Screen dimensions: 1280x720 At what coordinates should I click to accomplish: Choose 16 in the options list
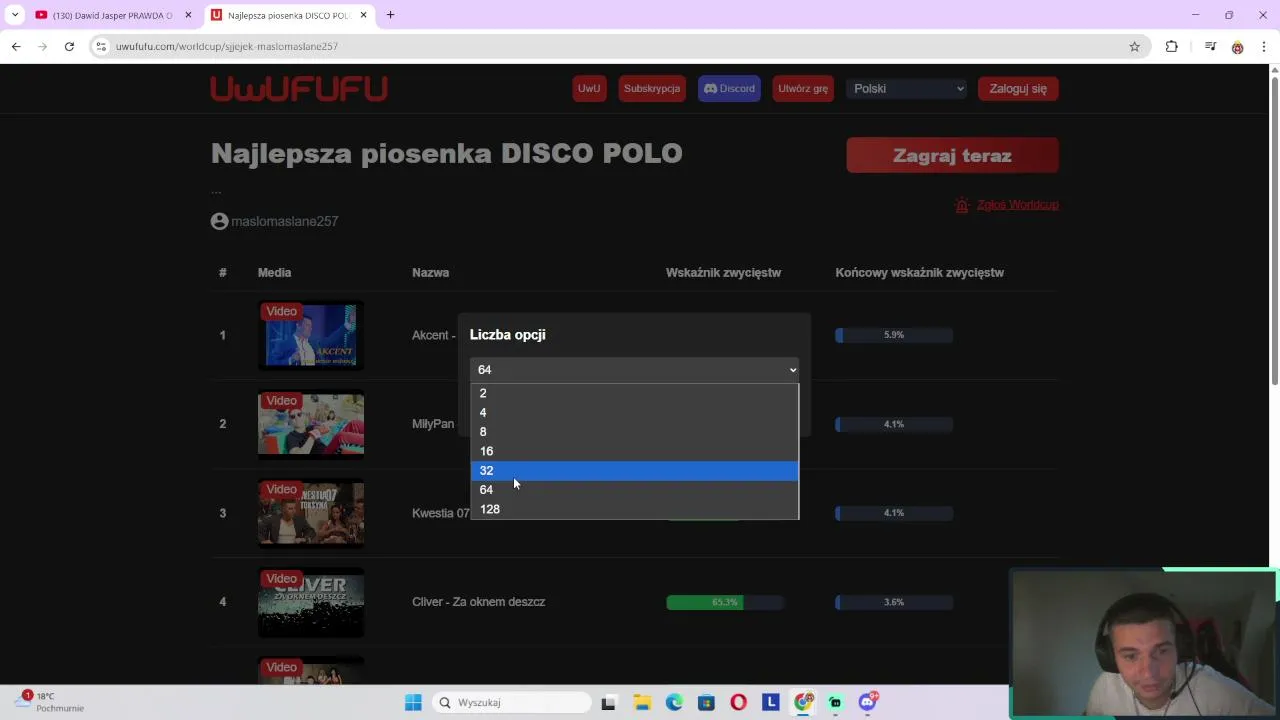[x=635, y=451]
